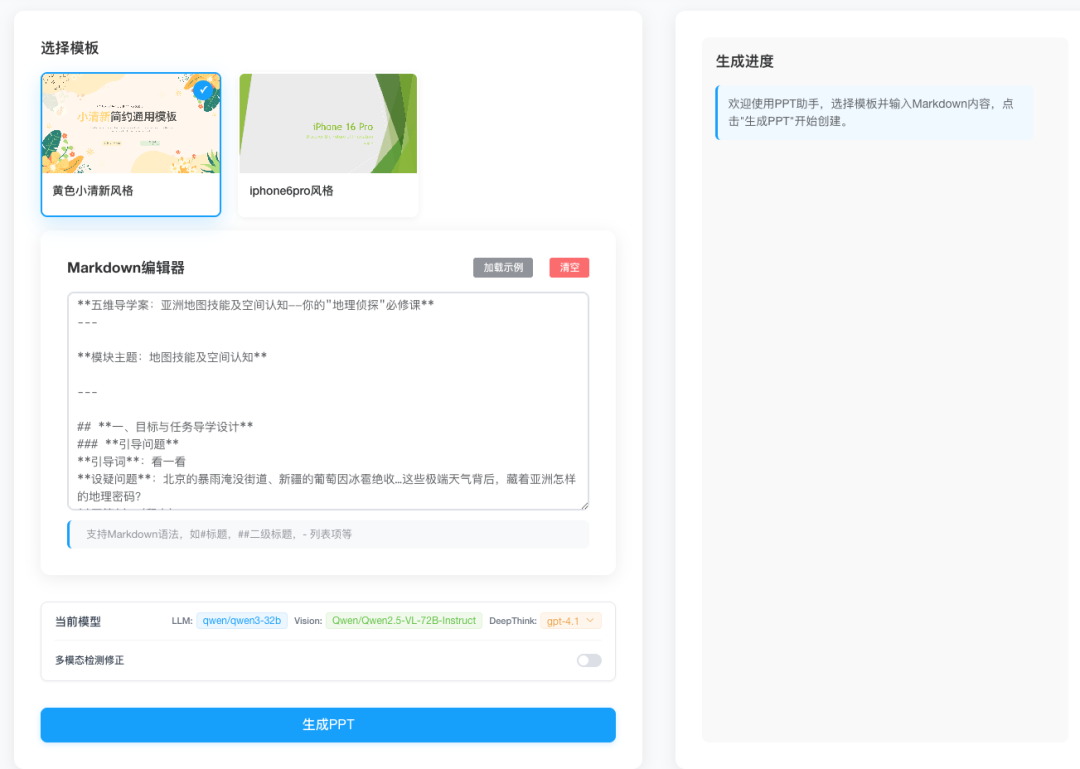1080x769 pixels.
Task: Select the 黄色小清新风格 template thumbnail
Action: pos(130,121)
